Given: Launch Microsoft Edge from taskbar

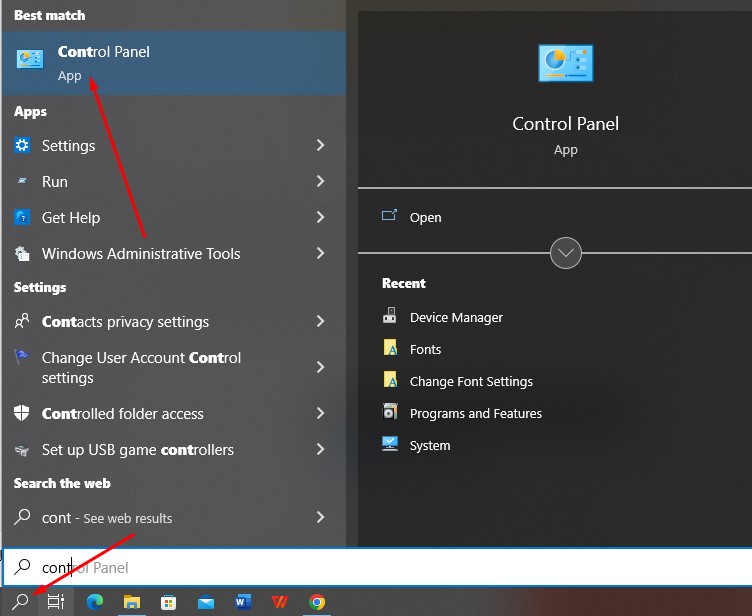Looking at the screenshot, I should [x=95, y=602].
